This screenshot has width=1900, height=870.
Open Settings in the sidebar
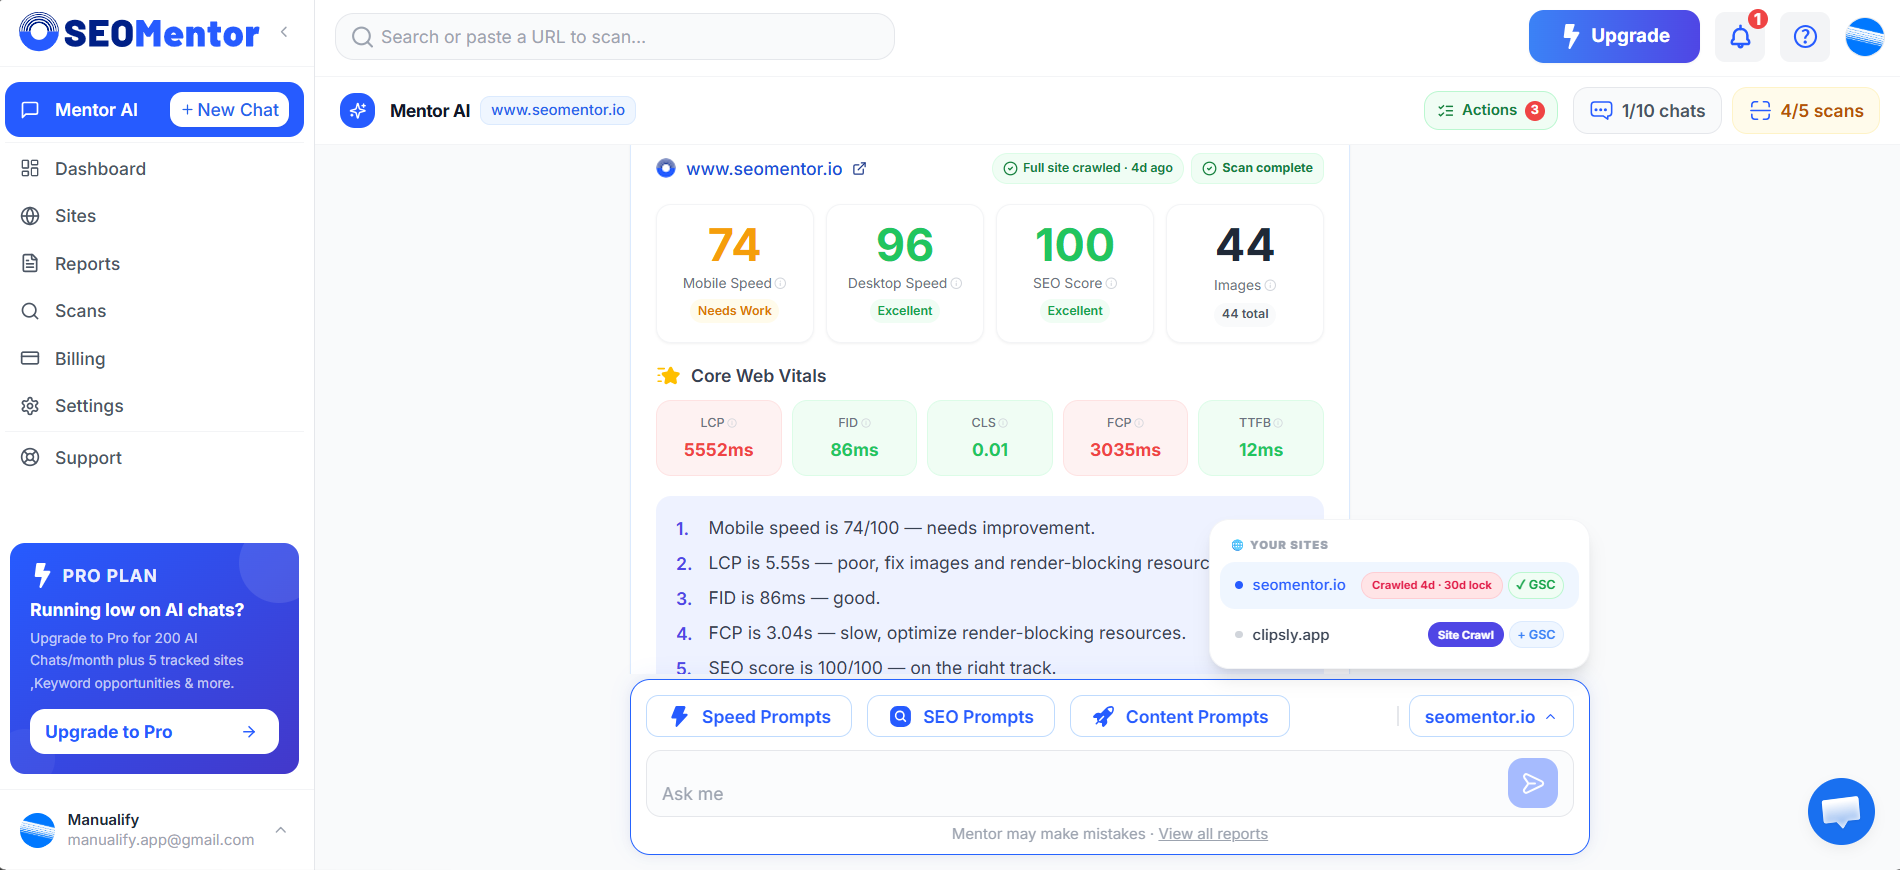(89, 406)
